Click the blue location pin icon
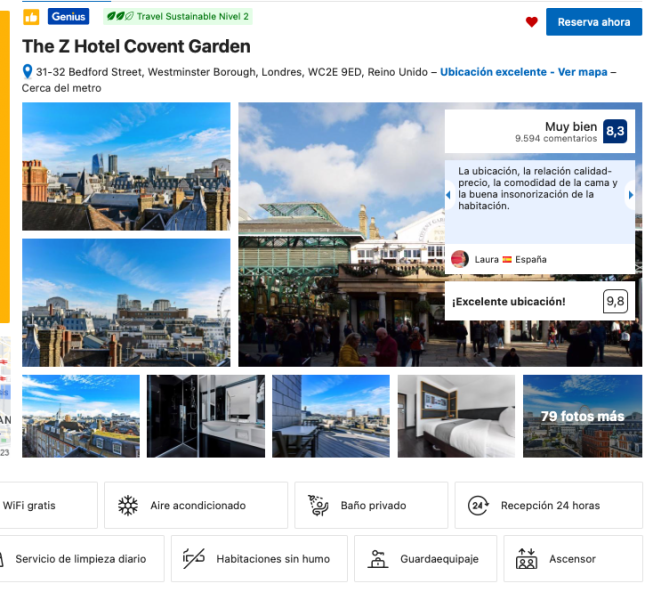This screenshot has width=653, height=600. coord(27,72)
